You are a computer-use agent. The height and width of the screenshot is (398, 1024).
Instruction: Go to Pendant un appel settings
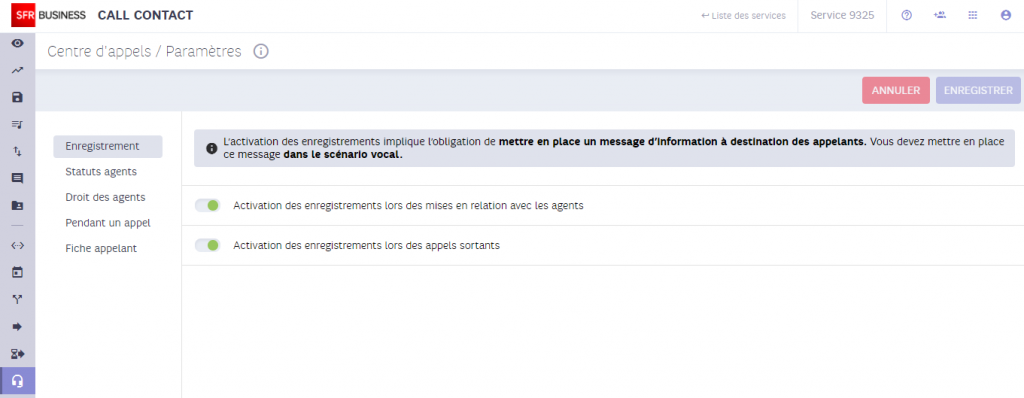[x=108, y=223]
